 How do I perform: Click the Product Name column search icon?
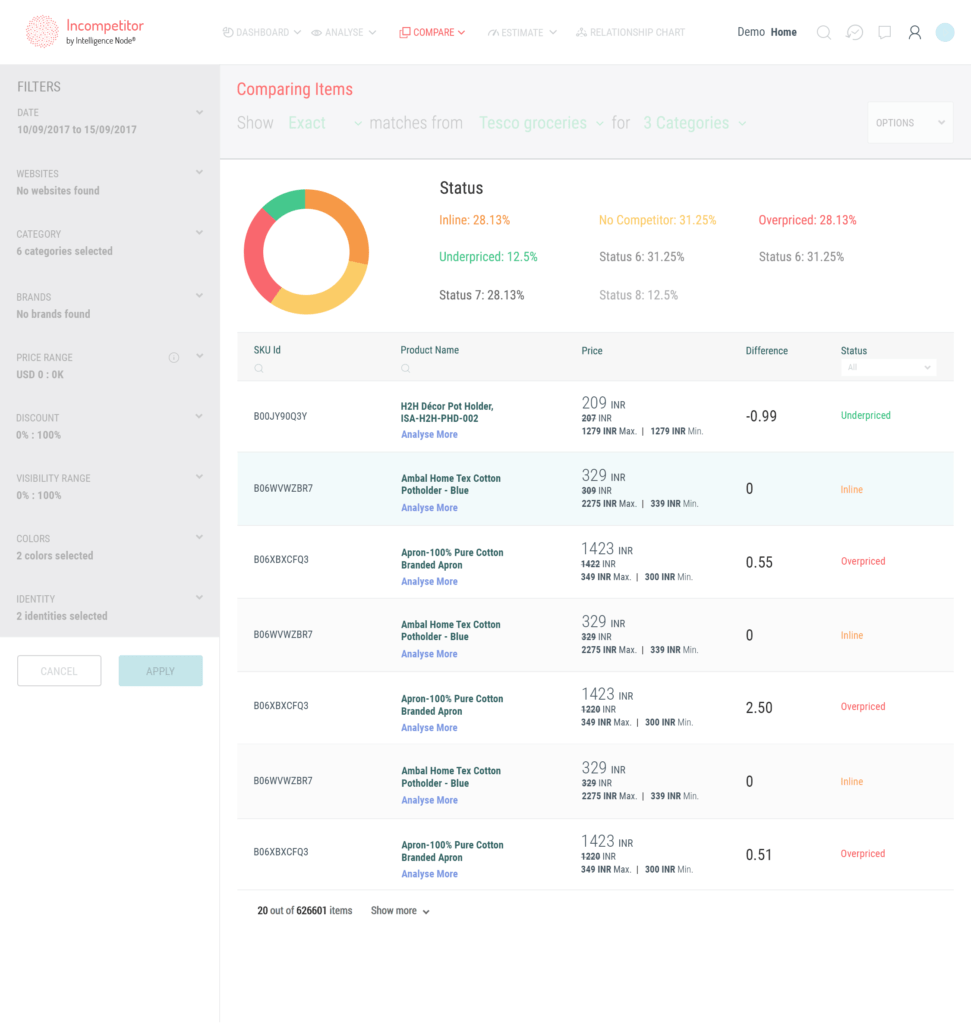point(406,369)
